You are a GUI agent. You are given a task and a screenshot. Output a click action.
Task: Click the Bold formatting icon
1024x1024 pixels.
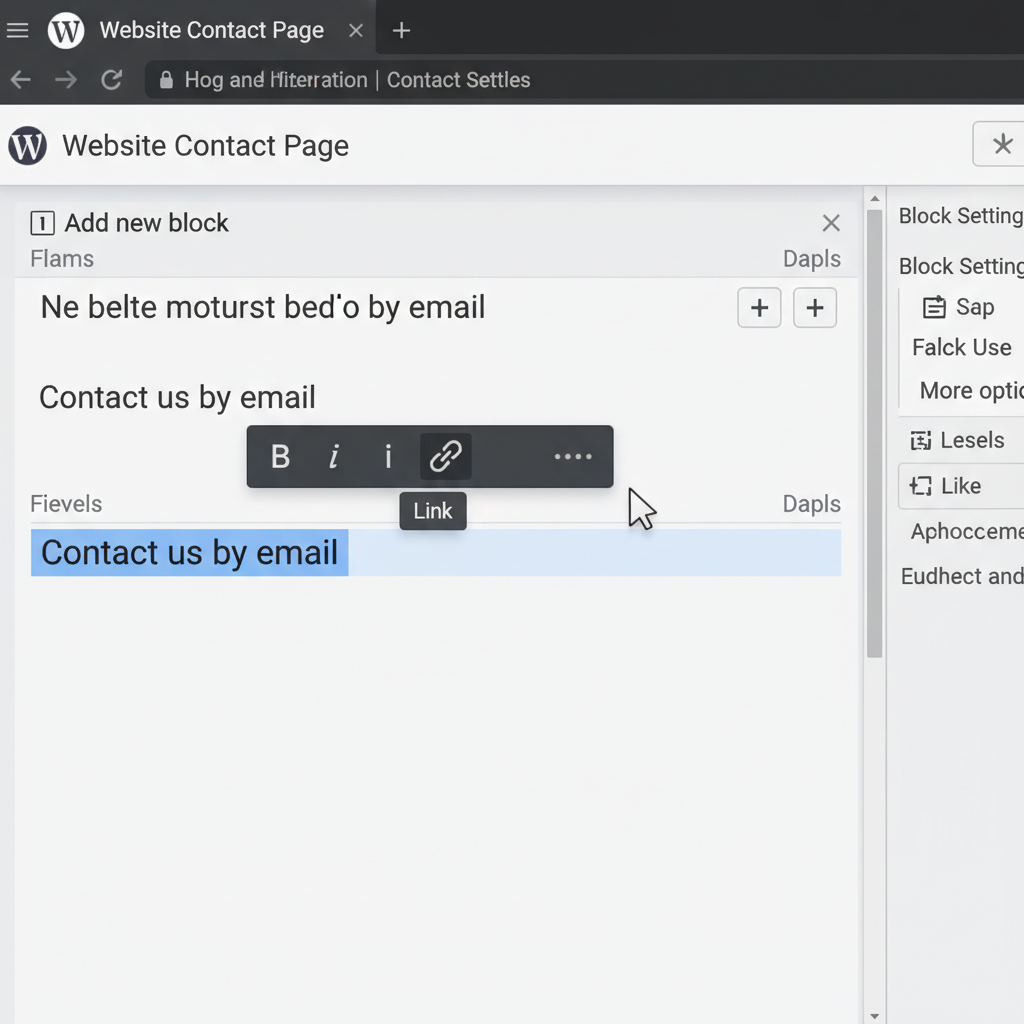click(281, 457)
